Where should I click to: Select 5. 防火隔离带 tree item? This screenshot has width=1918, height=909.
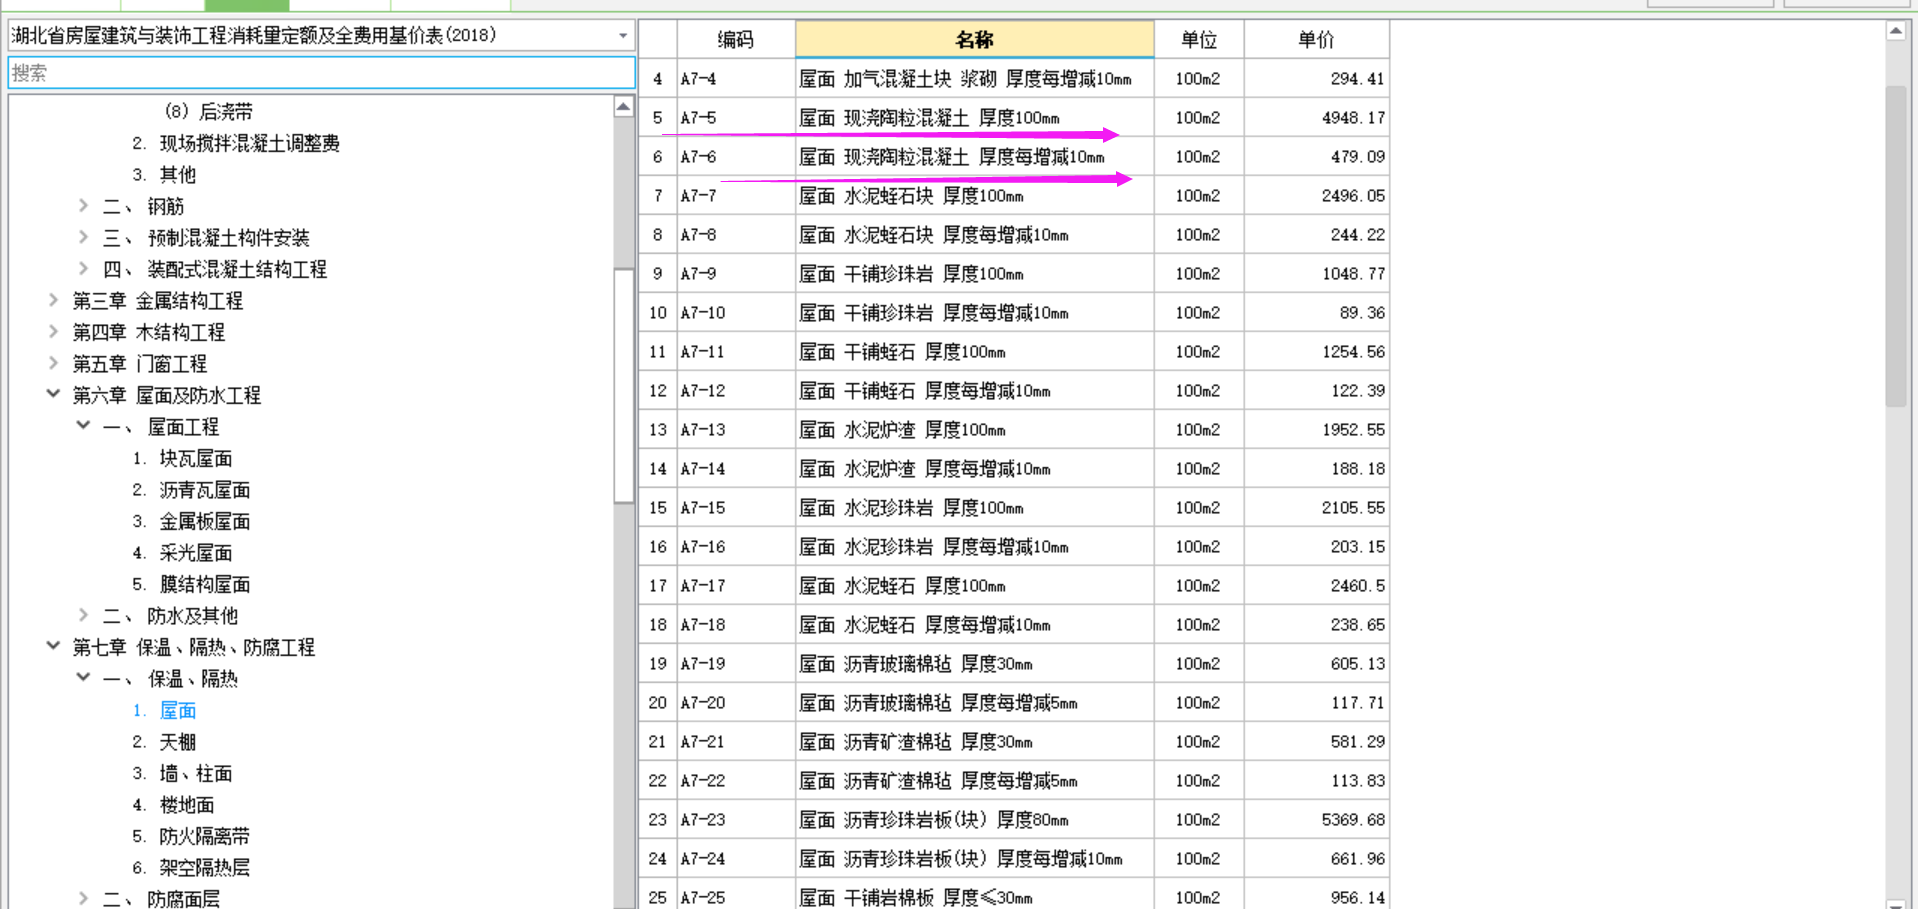(191, 836)
